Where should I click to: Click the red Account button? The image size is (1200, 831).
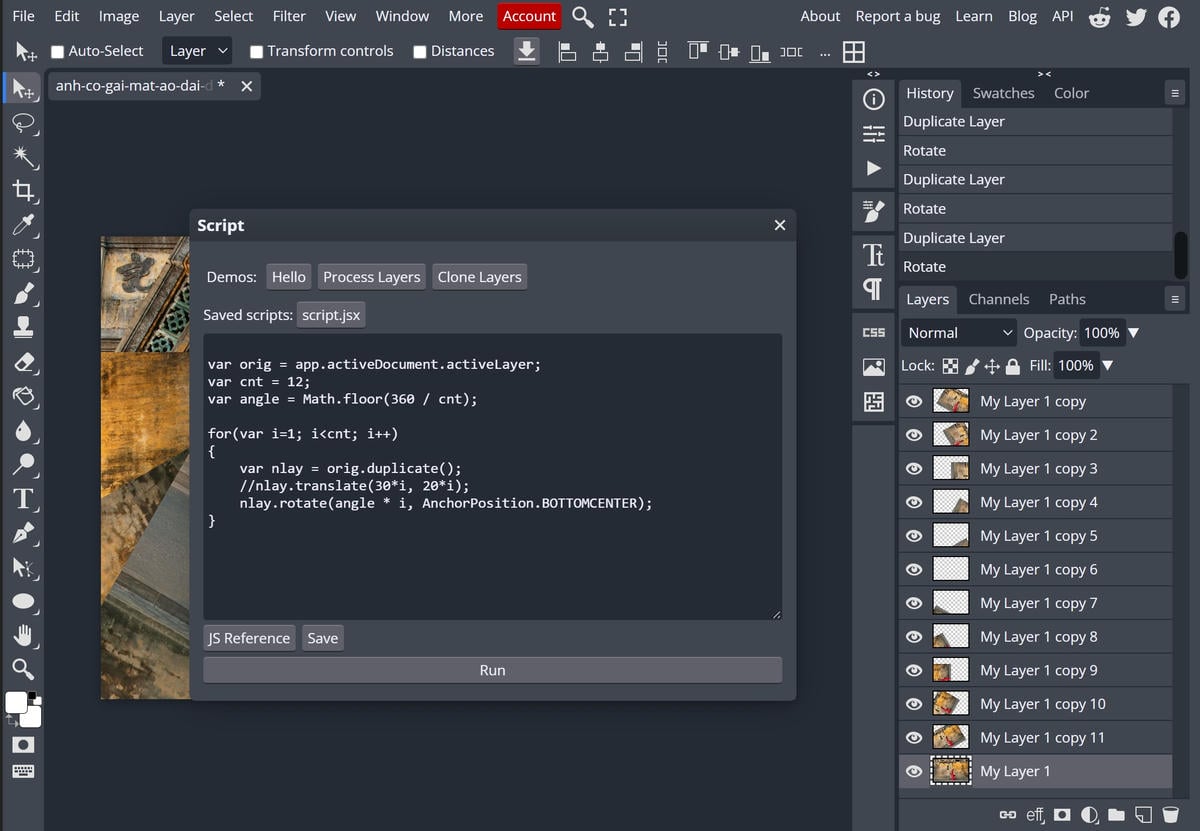click(529, 16)
